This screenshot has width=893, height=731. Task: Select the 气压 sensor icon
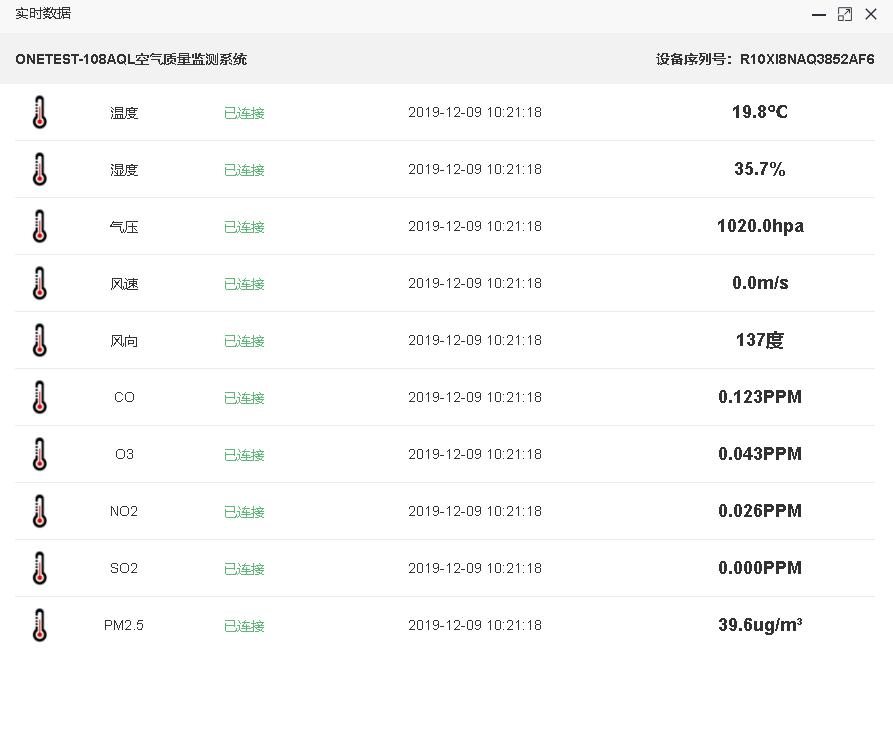click(x=40, y=226)
